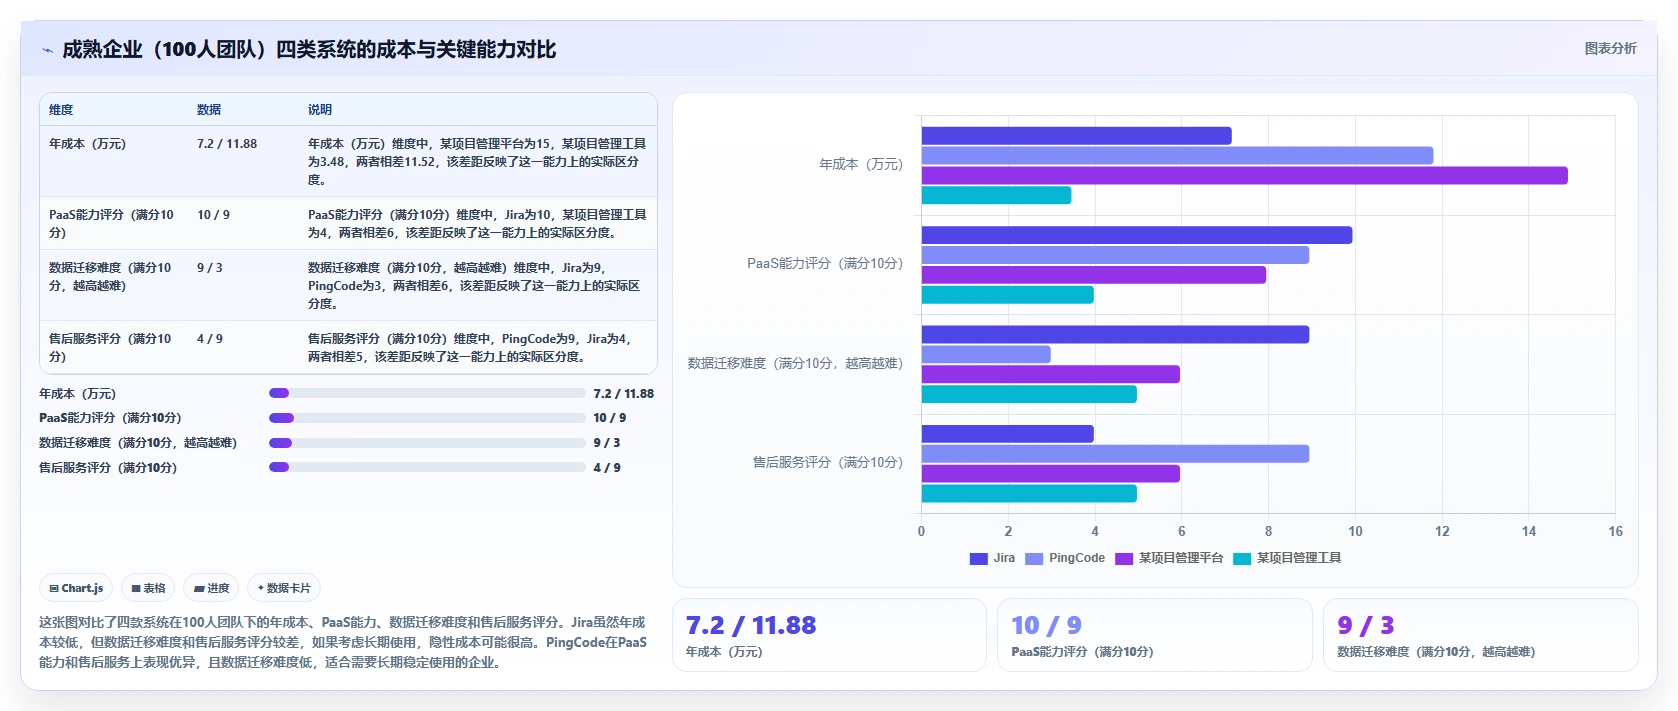Screen dimensions: 1678x711
Task: Click the 图表分析 label in the header
Action: 1610,48
